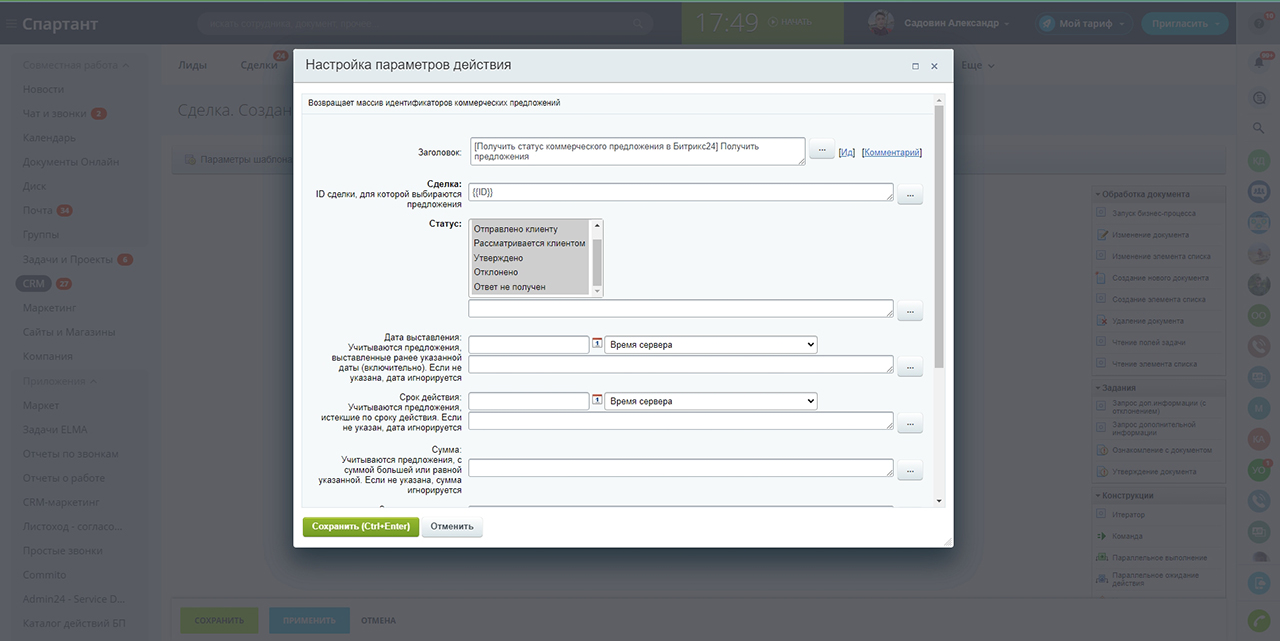The height and width of the screenshot is (641, 1280).
Task: Select Параллельное выполнение construction icon
Action: [x=1101, y=557]
